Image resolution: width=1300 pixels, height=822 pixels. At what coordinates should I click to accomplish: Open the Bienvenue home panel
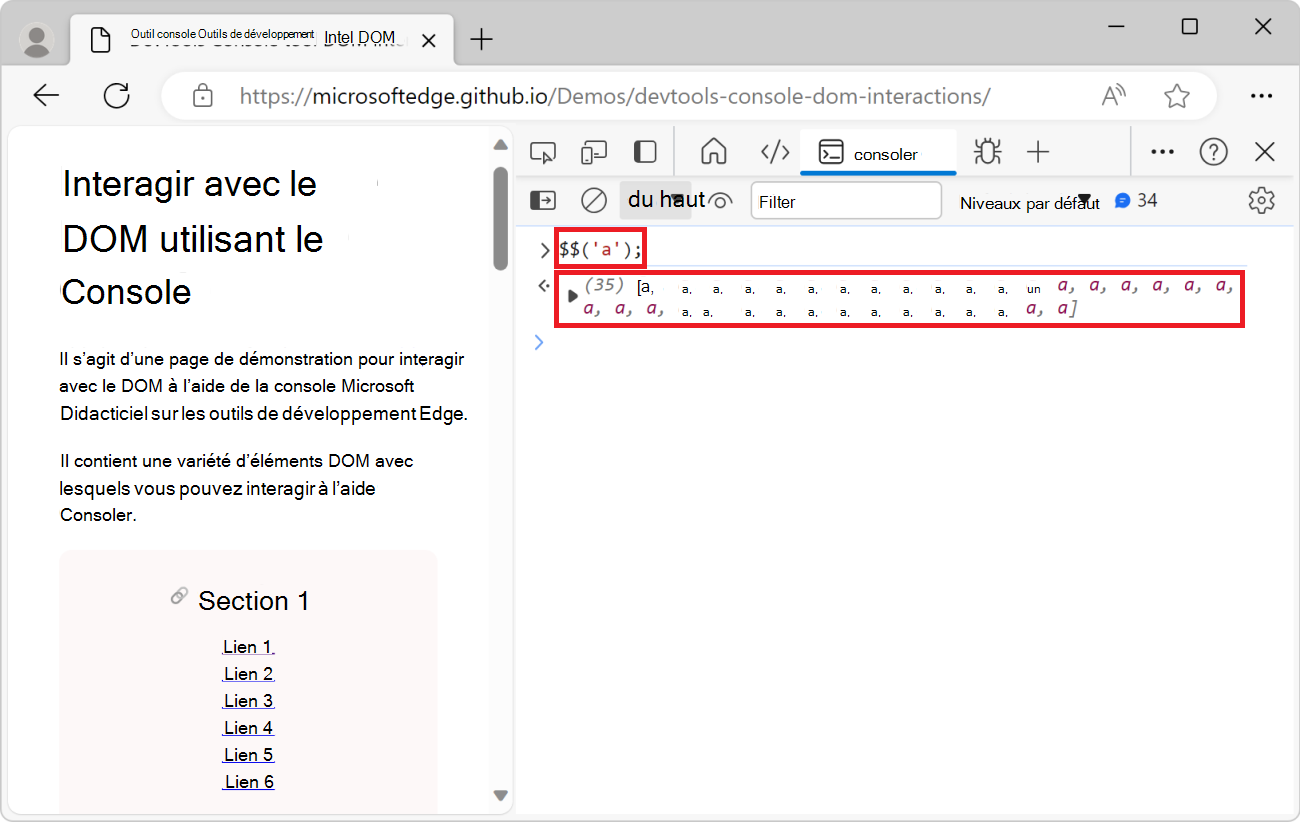click(x=713, y=151)
